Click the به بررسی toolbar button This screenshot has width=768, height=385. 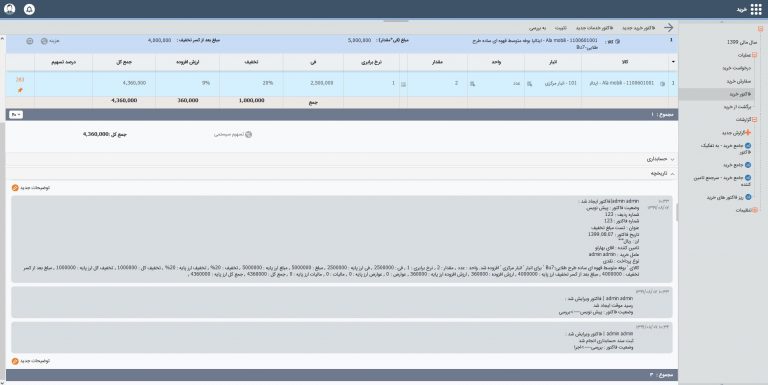point(537,28)
